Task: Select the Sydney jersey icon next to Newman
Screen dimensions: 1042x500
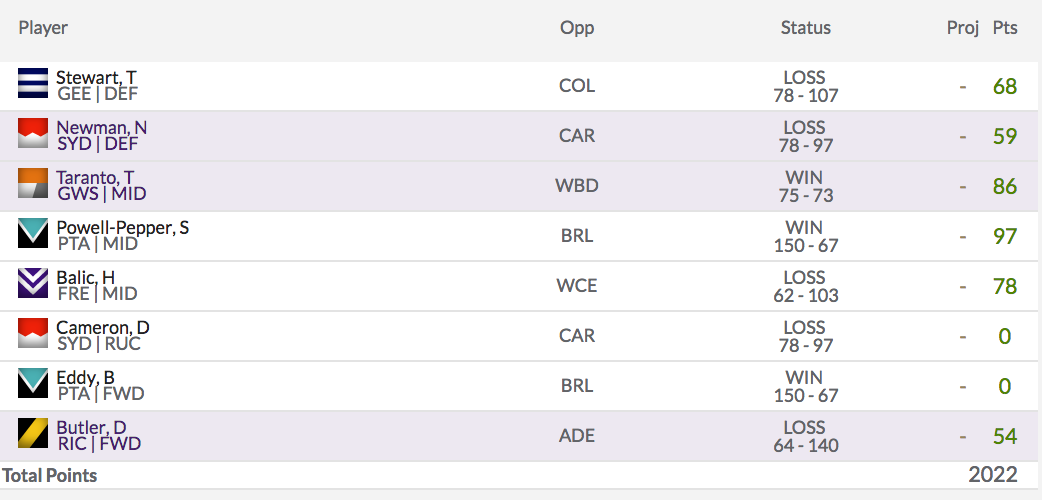Action: [33, 133]
